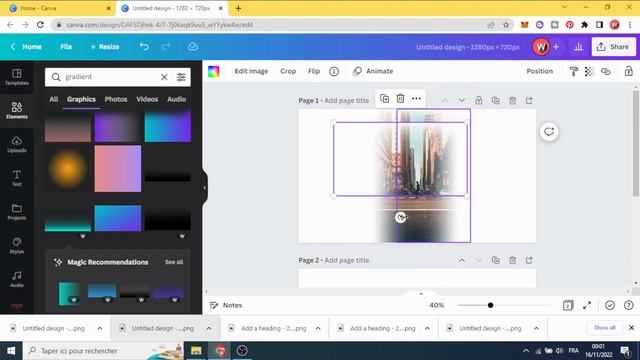This screenshot has width=640, height=360.
Task: Open the Text sidebar panel
Action: (17, 178)
